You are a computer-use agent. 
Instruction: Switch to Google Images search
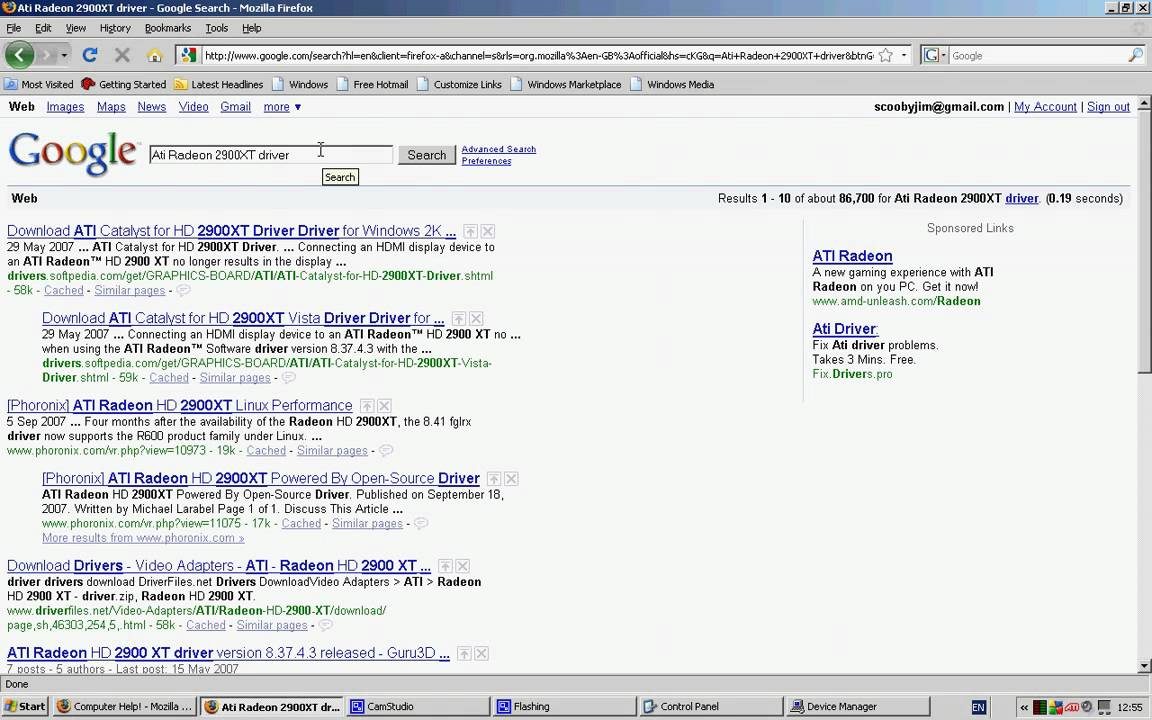[65, 107]
